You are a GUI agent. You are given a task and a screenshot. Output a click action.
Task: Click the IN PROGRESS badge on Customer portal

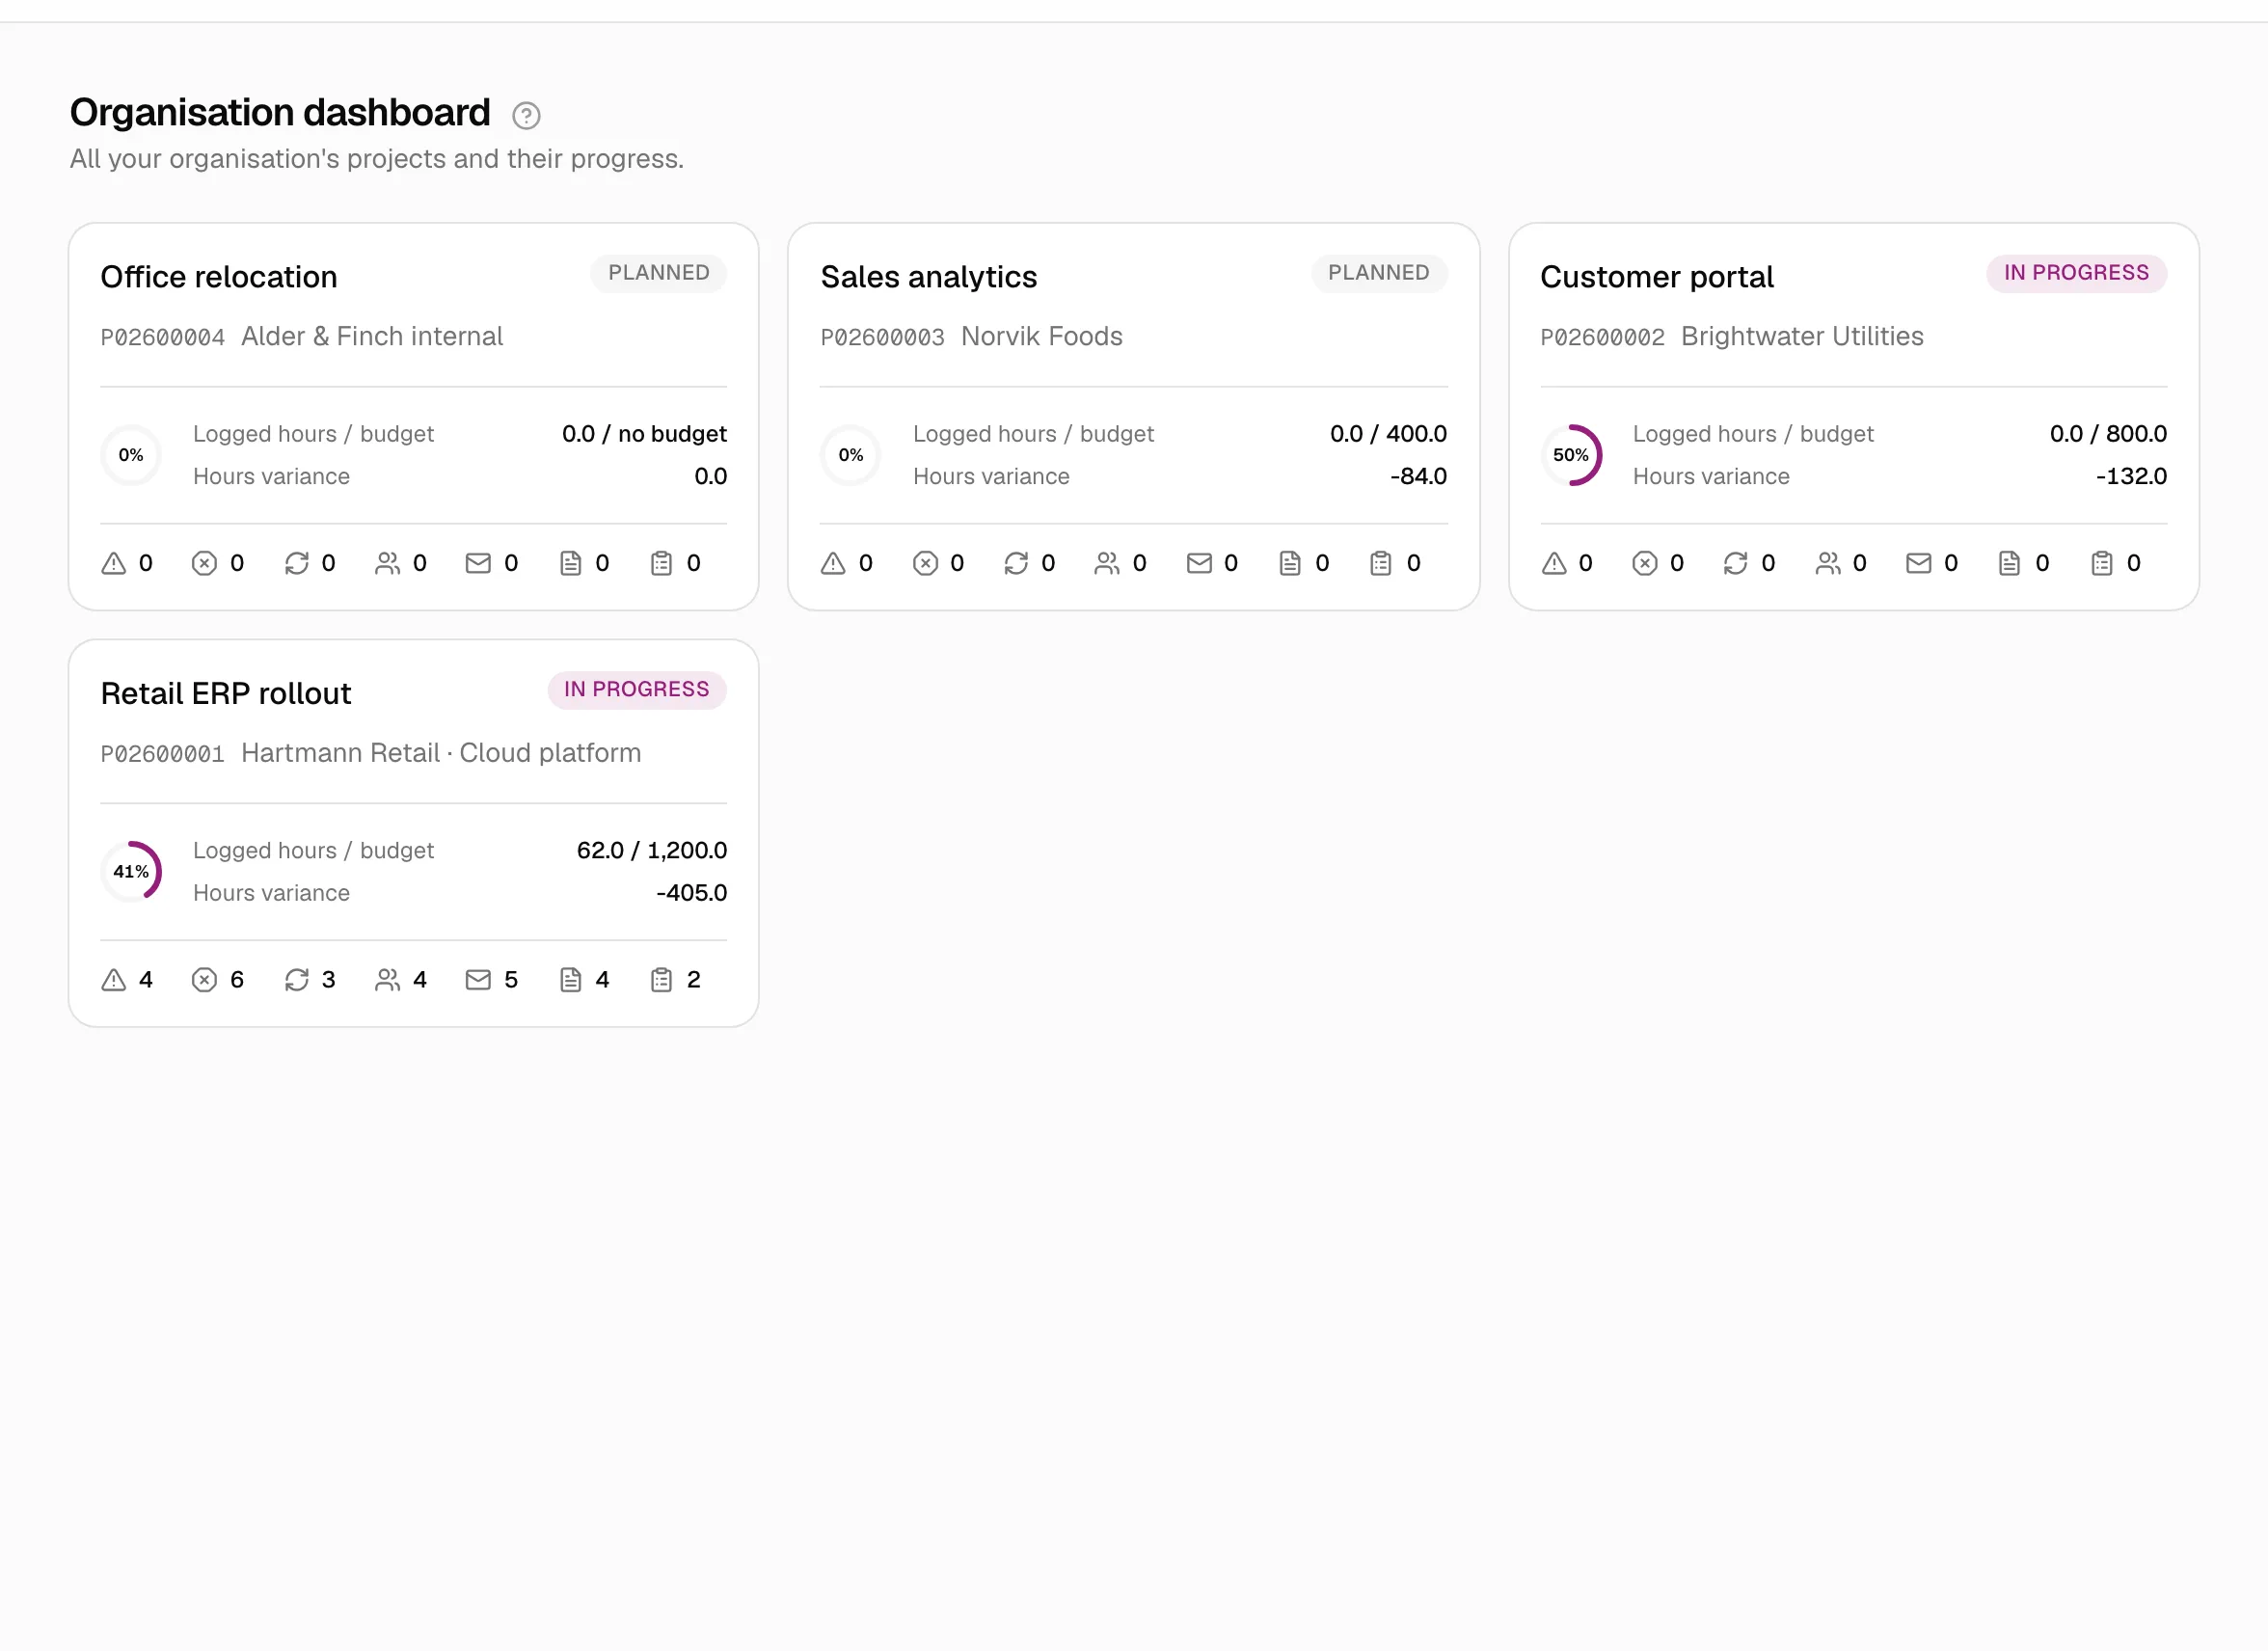[2076, 273]
